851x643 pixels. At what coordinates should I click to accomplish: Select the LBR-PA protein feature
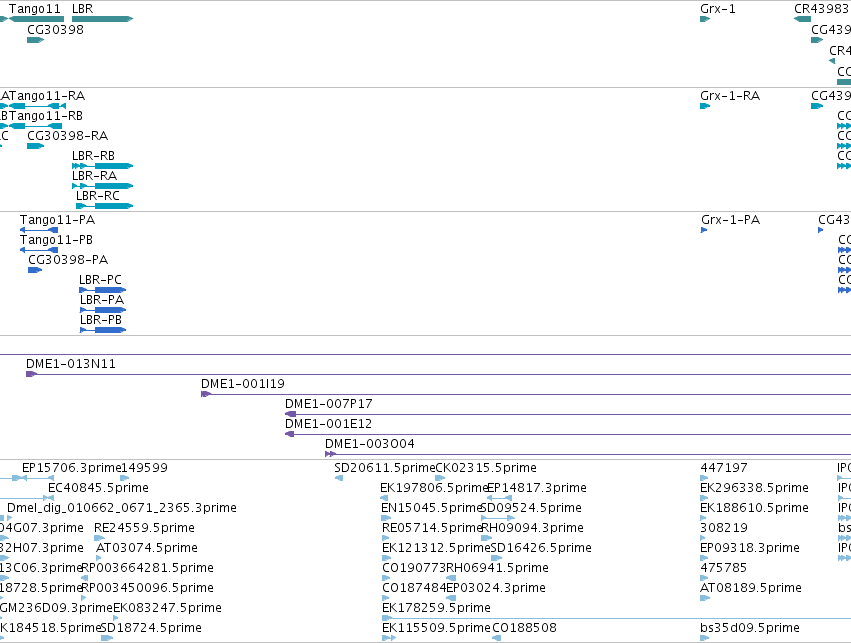point(103,310)
